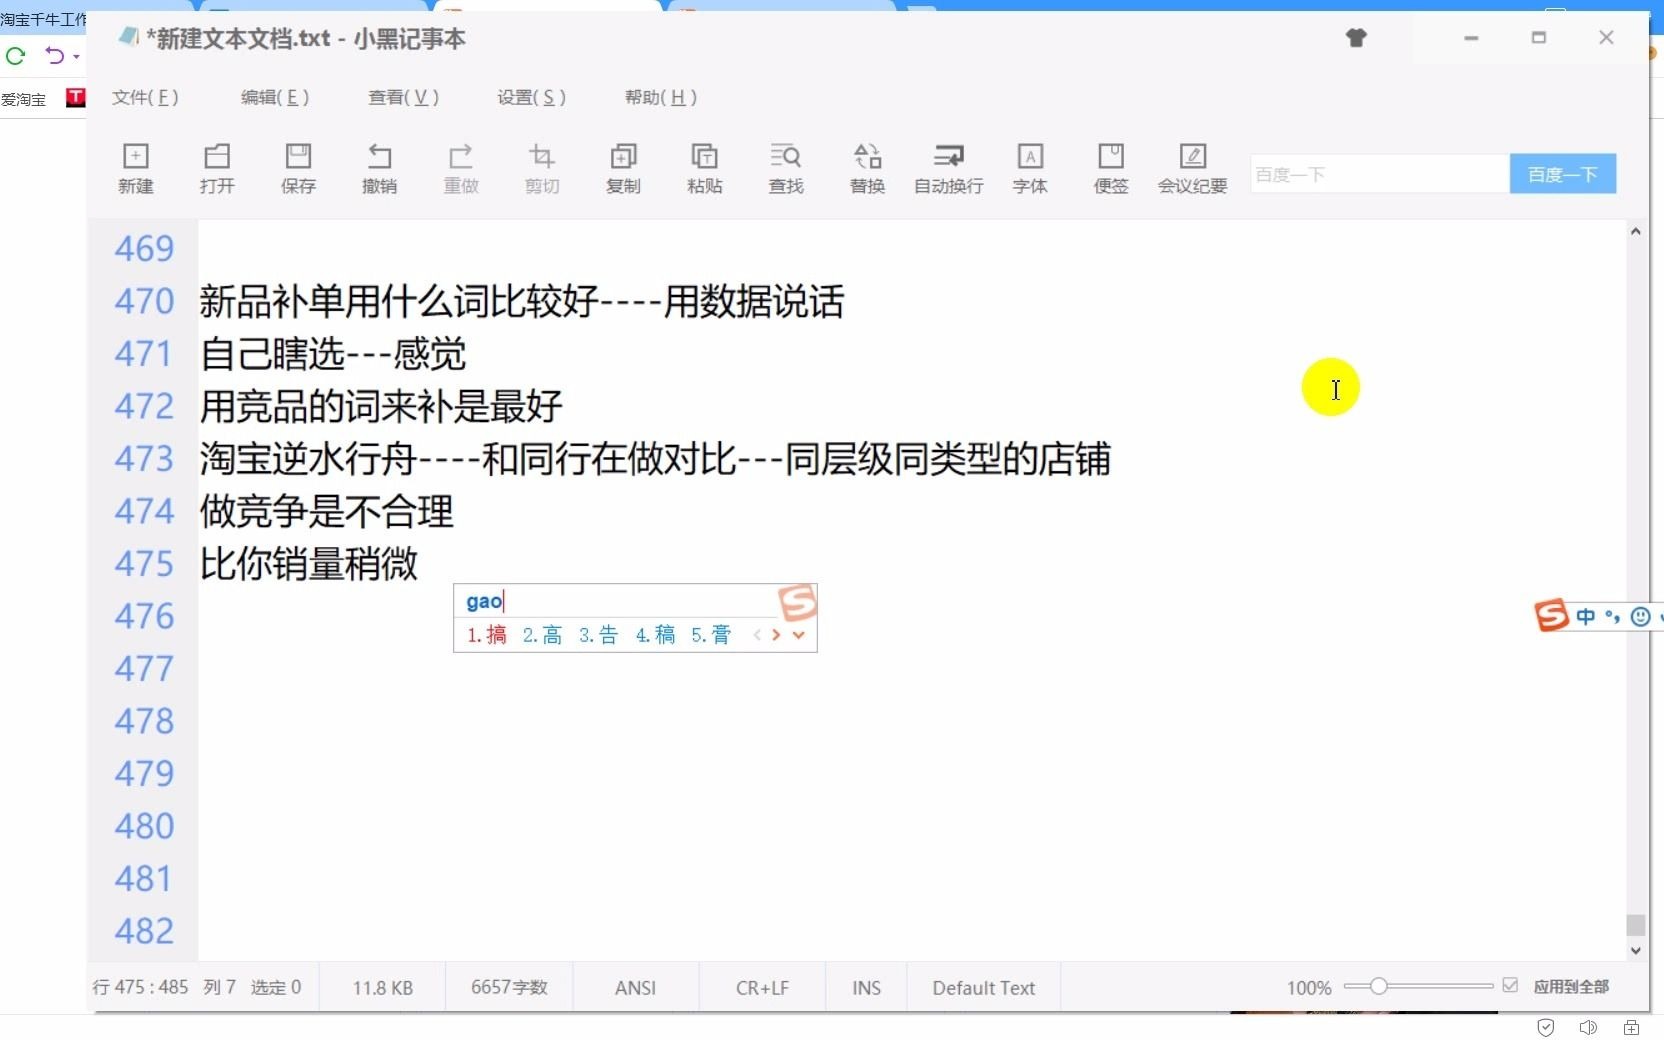Open the 会议纪要 meeting minutes tool
The image size is (1664, 1040).
pyautogui.click(x=1193, y=168)
